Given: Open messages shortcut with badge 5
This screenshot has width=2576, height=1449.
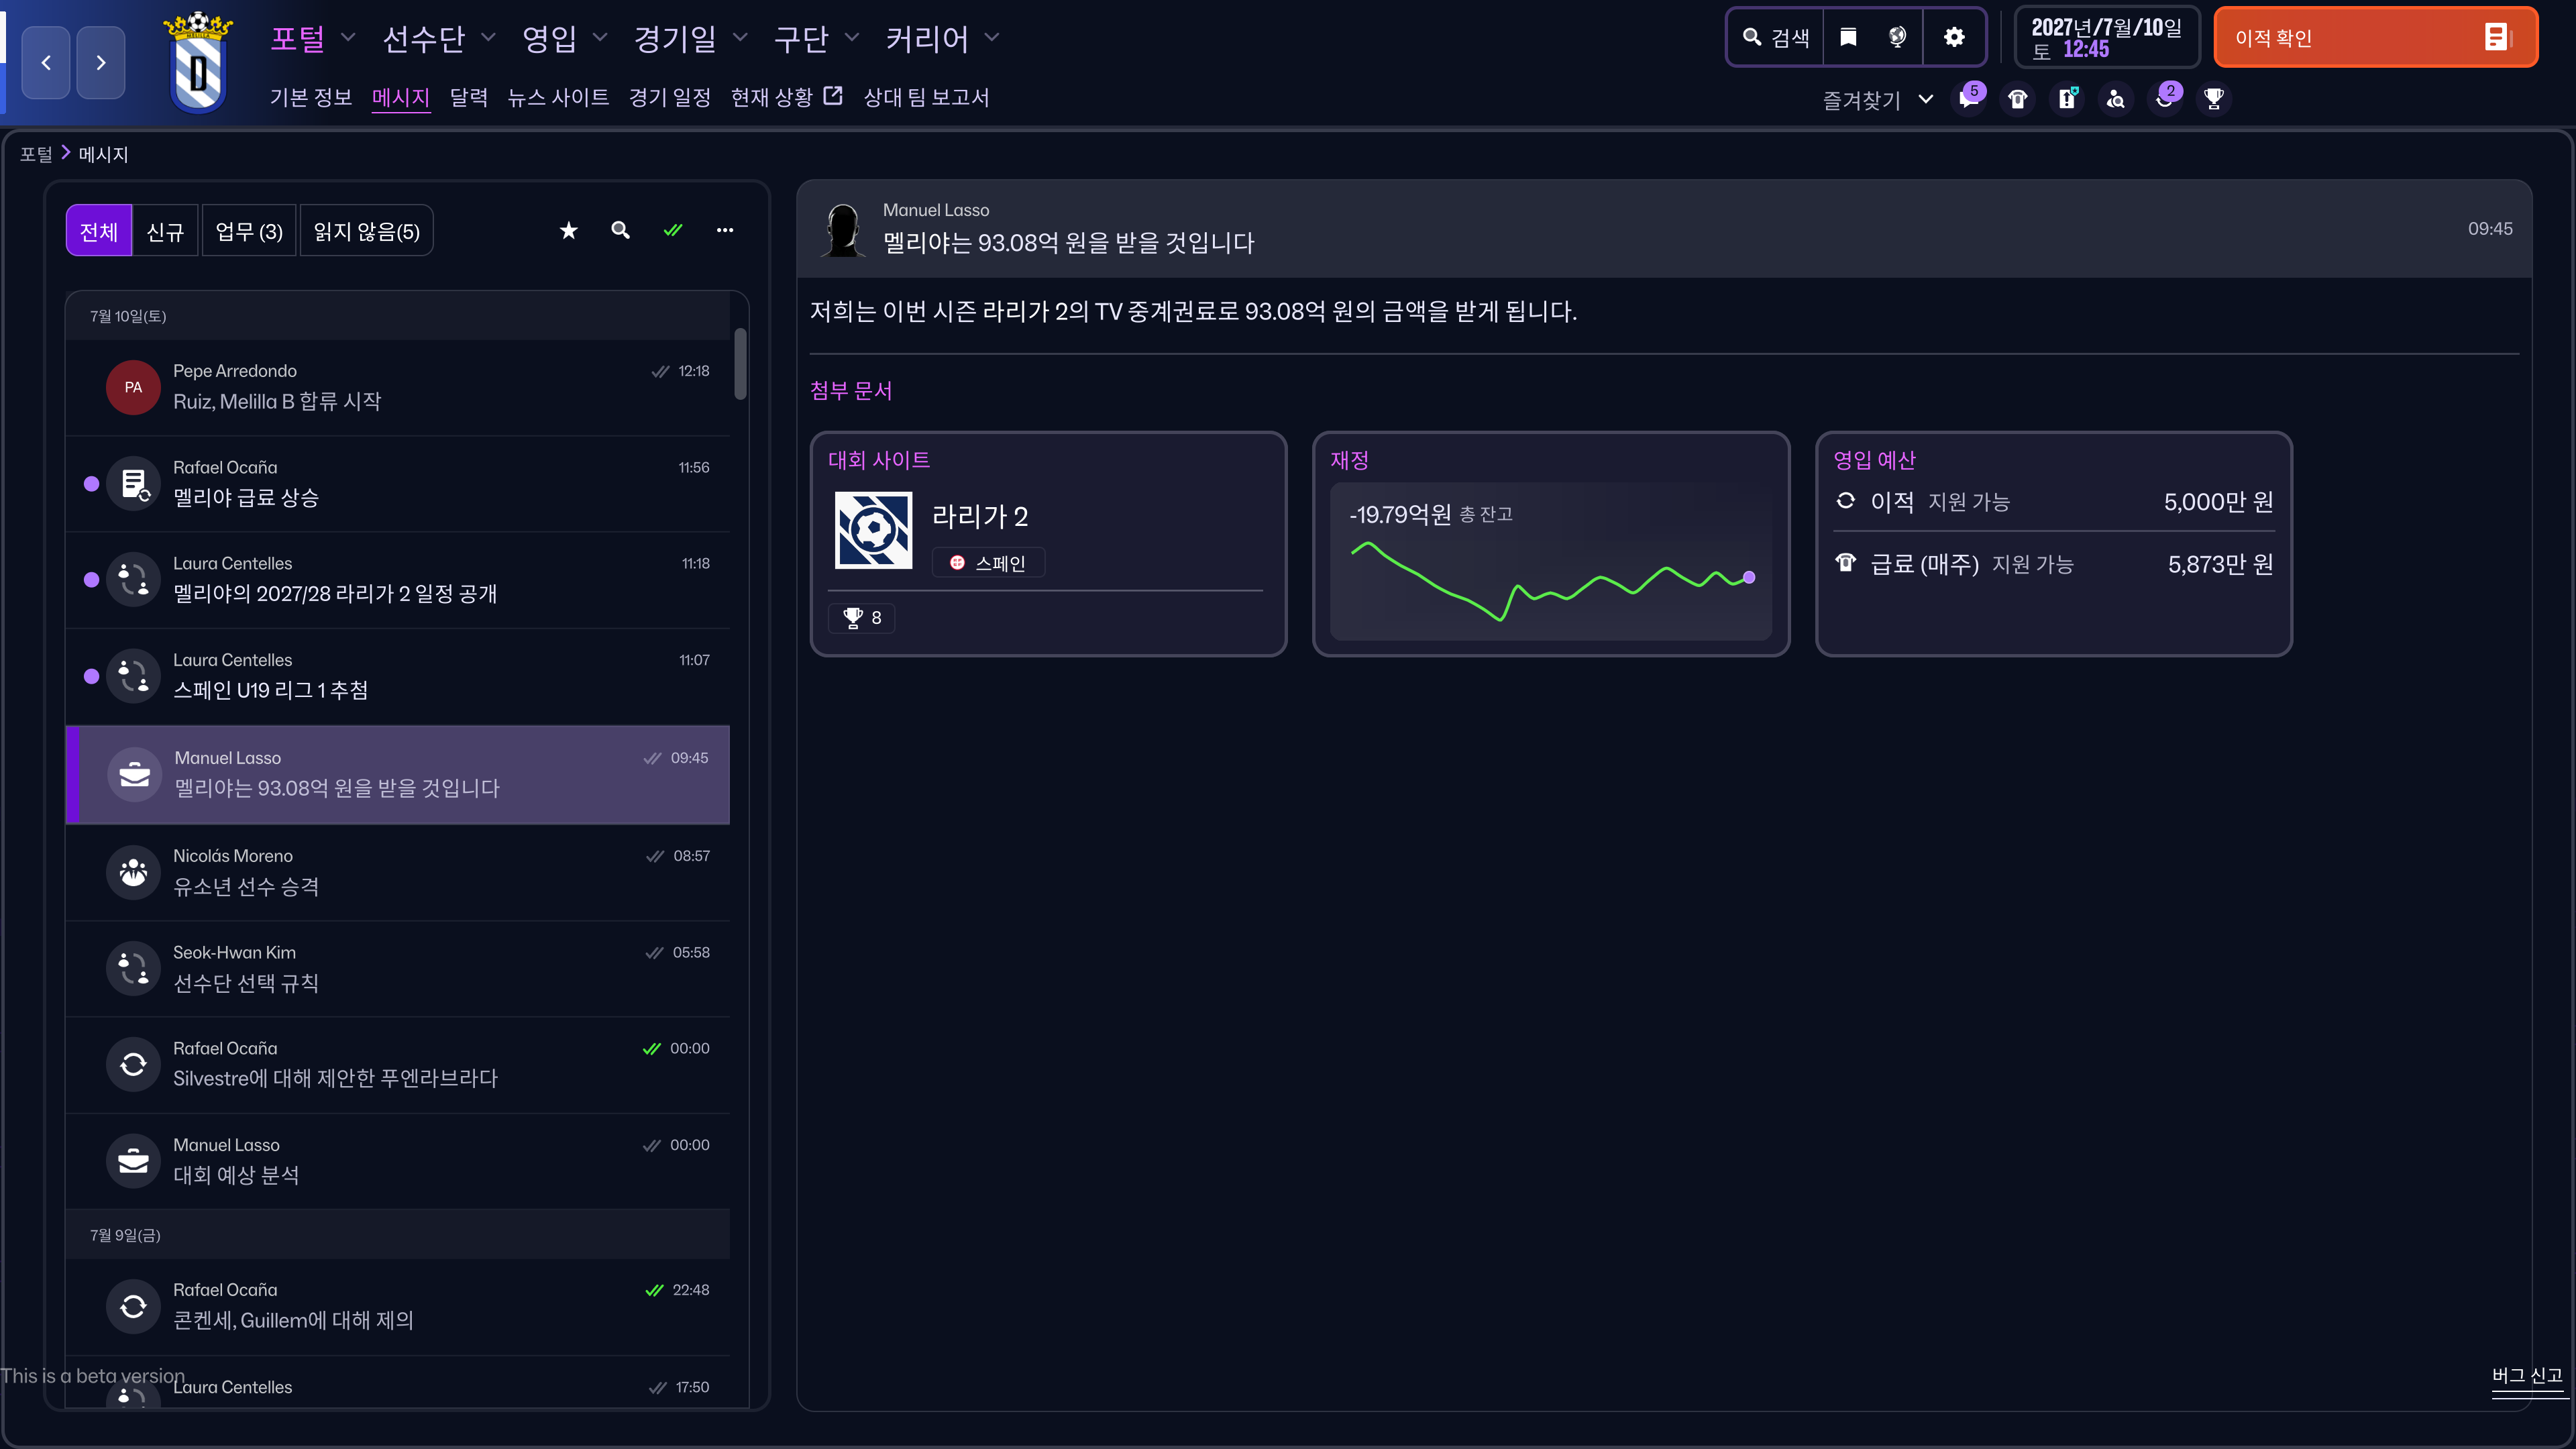Looking at the screenshot, I should (1969, 98).
